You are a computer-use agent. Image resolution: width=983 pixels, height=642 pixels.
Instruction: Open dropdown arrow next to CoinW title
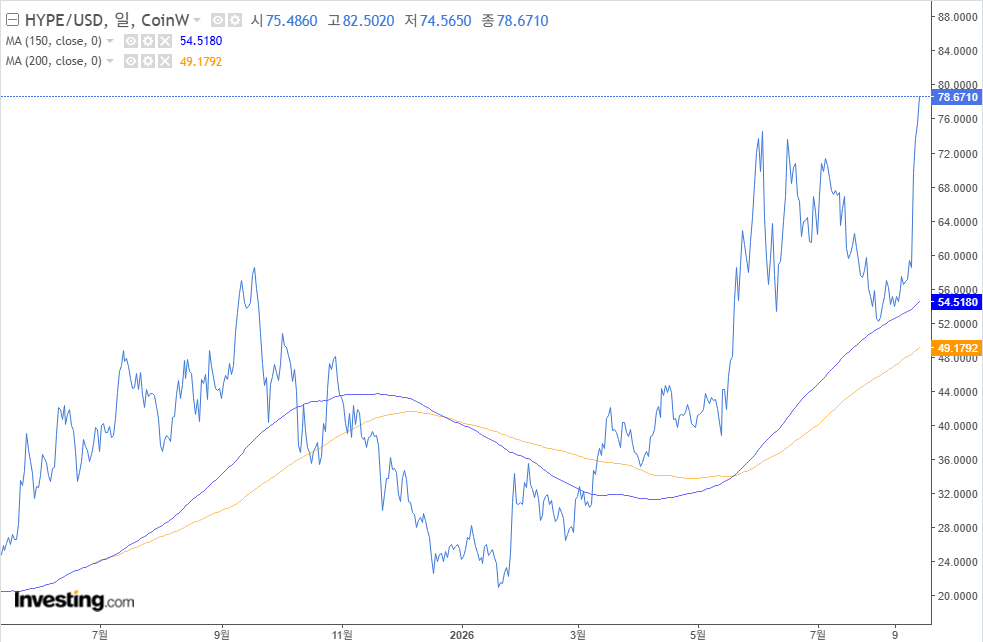[x=197, y=21]
